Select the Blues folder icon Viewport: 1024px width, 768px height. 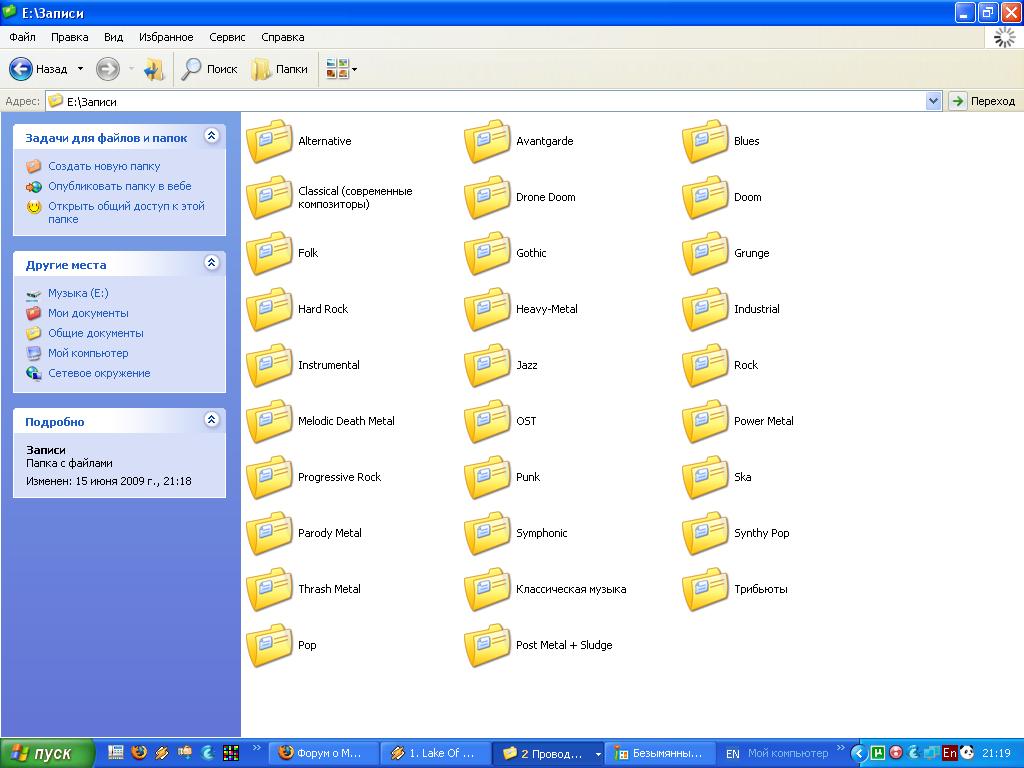(705, 141)
